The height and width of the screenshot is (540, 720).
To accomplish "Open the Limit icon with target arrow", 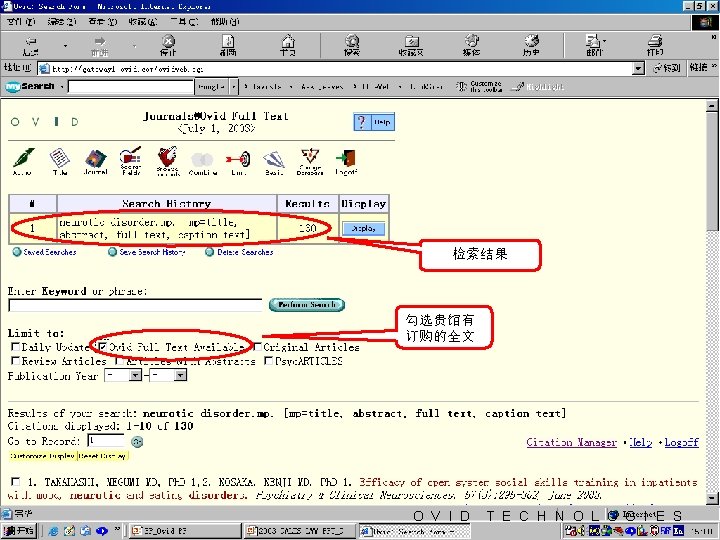I will 239,162.
